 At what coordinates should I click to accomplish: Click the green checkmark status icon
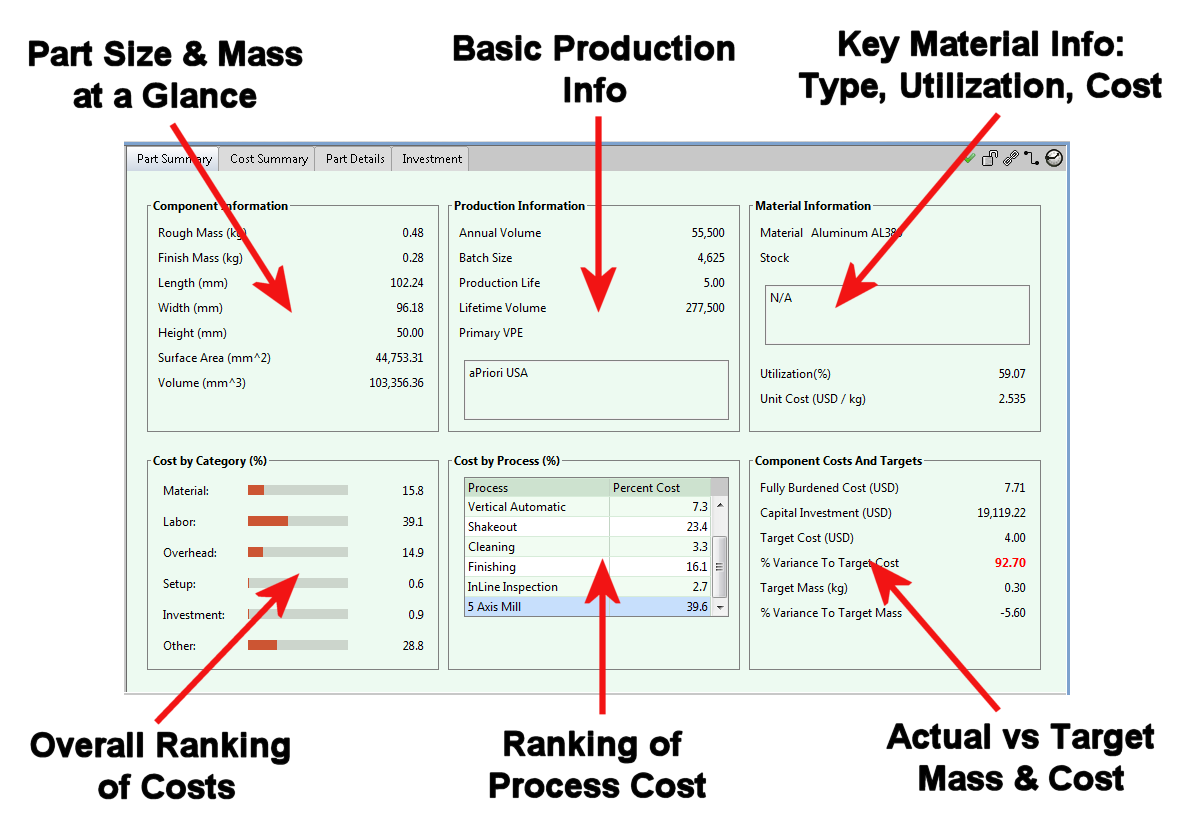pyautogui.click(x=969, y=158)
